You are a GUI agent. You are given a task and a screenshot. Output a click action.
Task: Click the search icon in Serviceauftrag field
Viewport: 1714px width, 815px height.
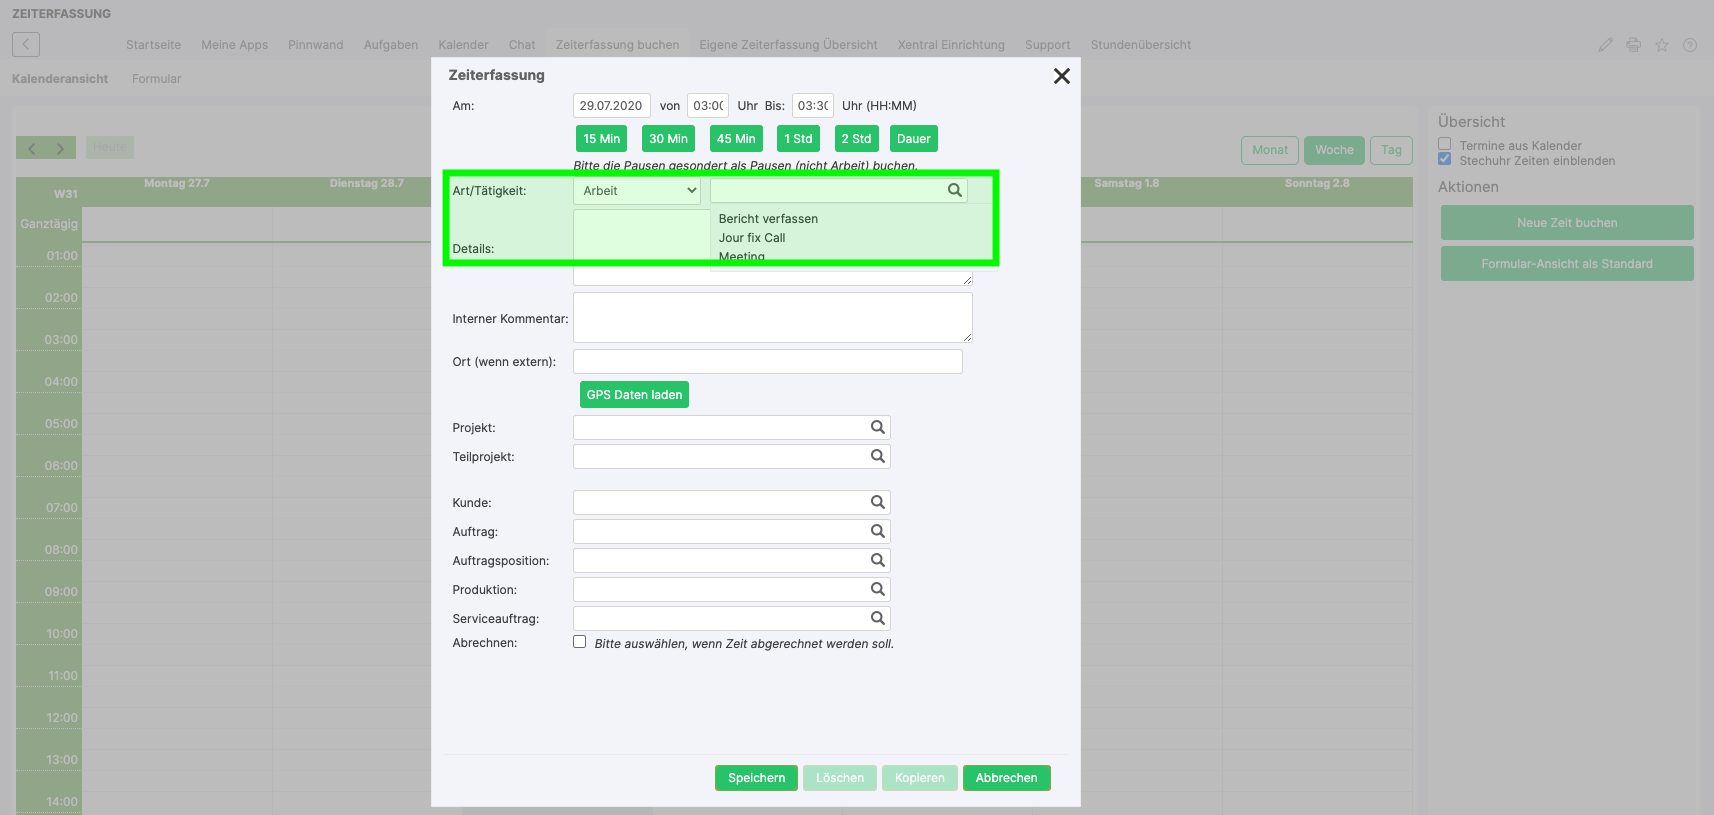tap(877, 618)
